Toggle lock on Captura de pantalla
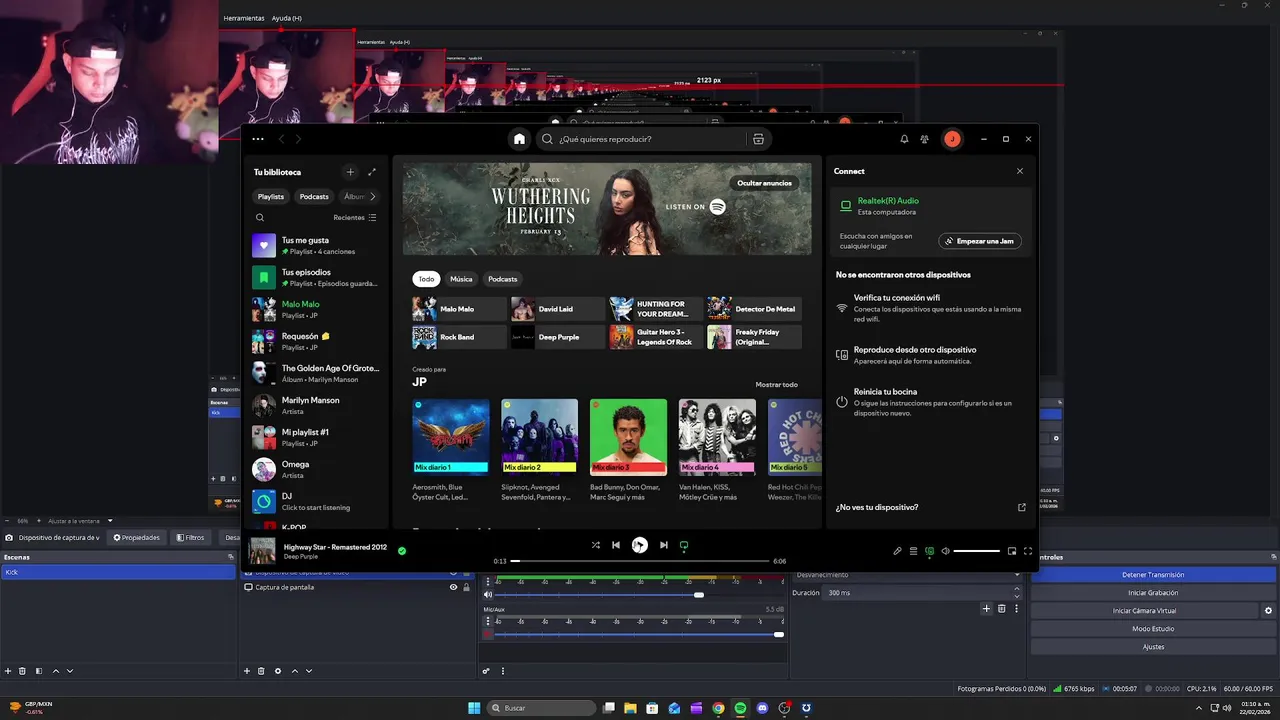1280x720 pixels. [466, 587]
